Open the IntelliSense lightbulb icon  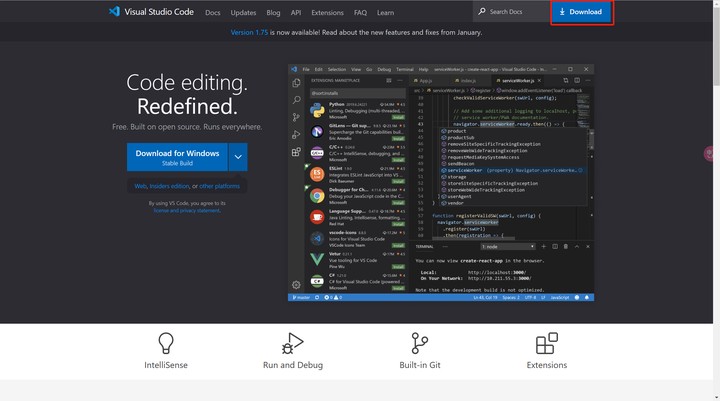click(166, 343)
